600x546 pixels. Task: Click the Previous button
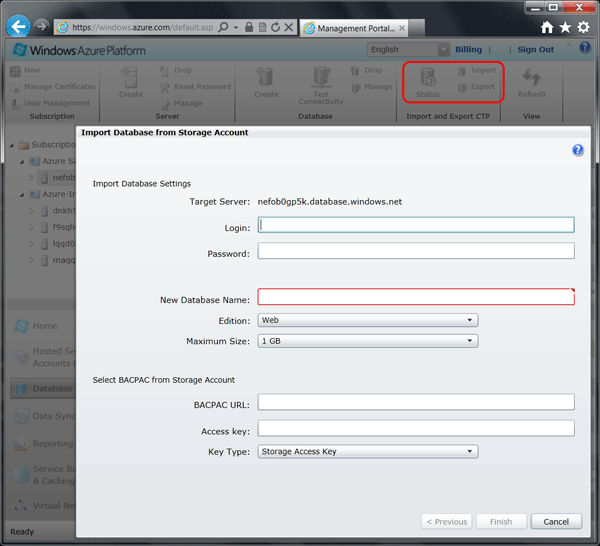[x=447, y=522]
